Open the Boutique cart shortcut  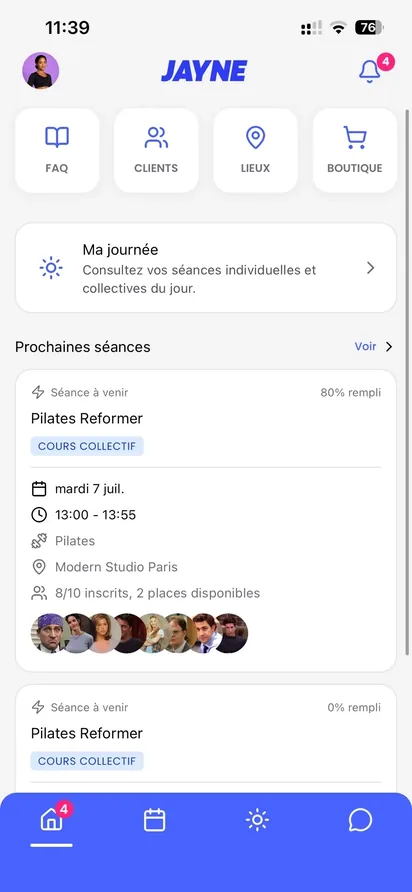point(355,150)
